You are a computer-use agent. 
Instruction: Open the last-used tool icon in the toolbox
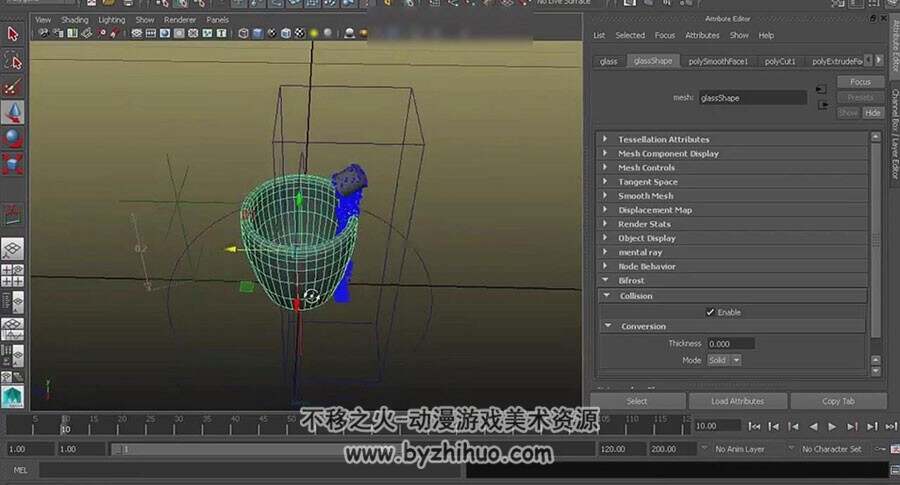tap(13, 214)
